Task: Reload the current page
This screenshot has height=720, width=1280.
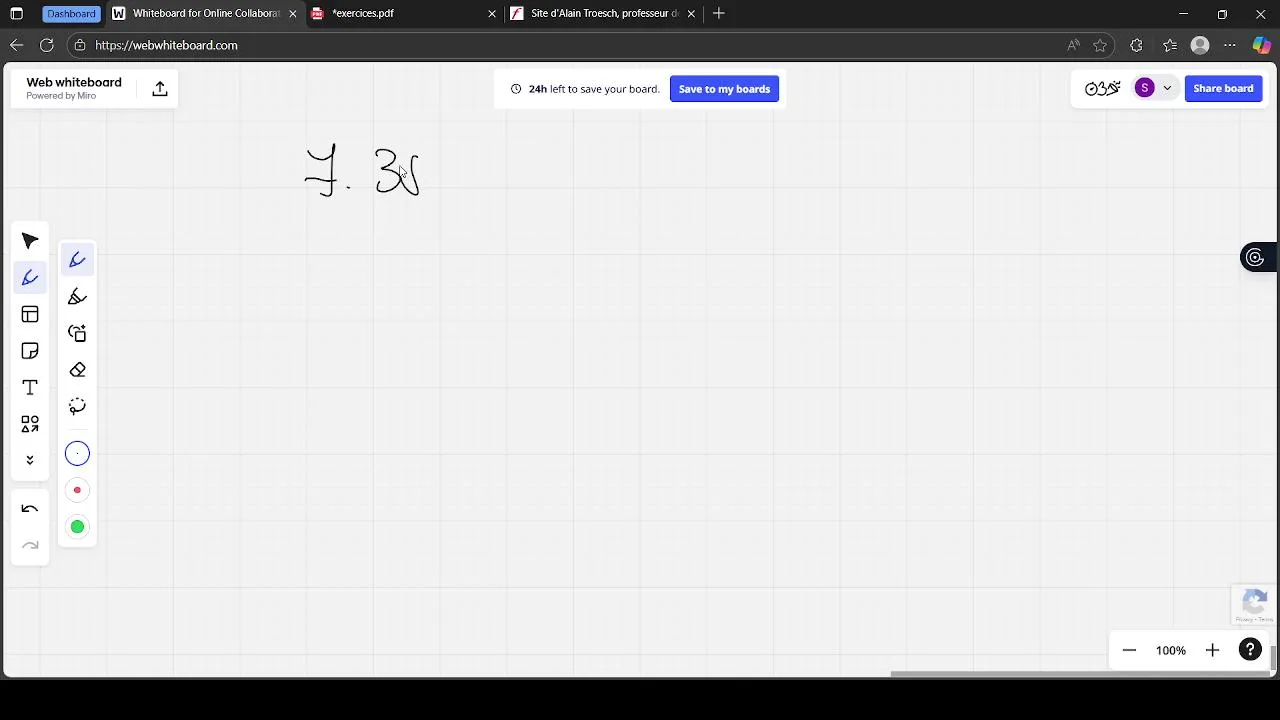Action: 47,45
